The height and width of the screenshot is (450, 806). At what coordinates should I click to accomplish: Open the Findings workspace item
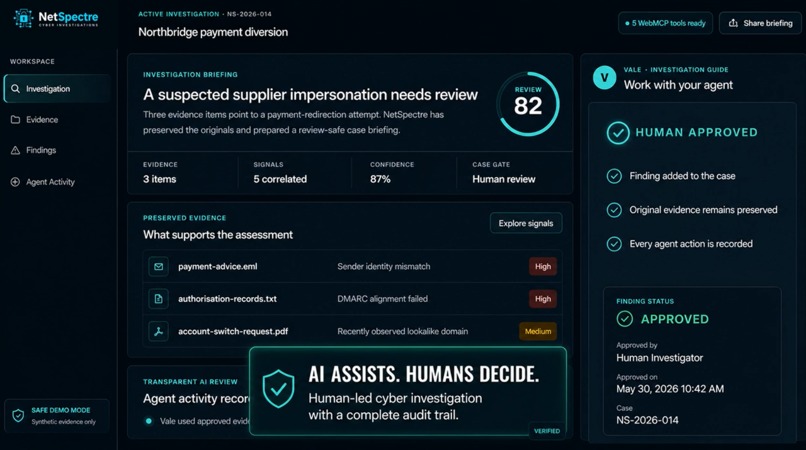(57, 150)
